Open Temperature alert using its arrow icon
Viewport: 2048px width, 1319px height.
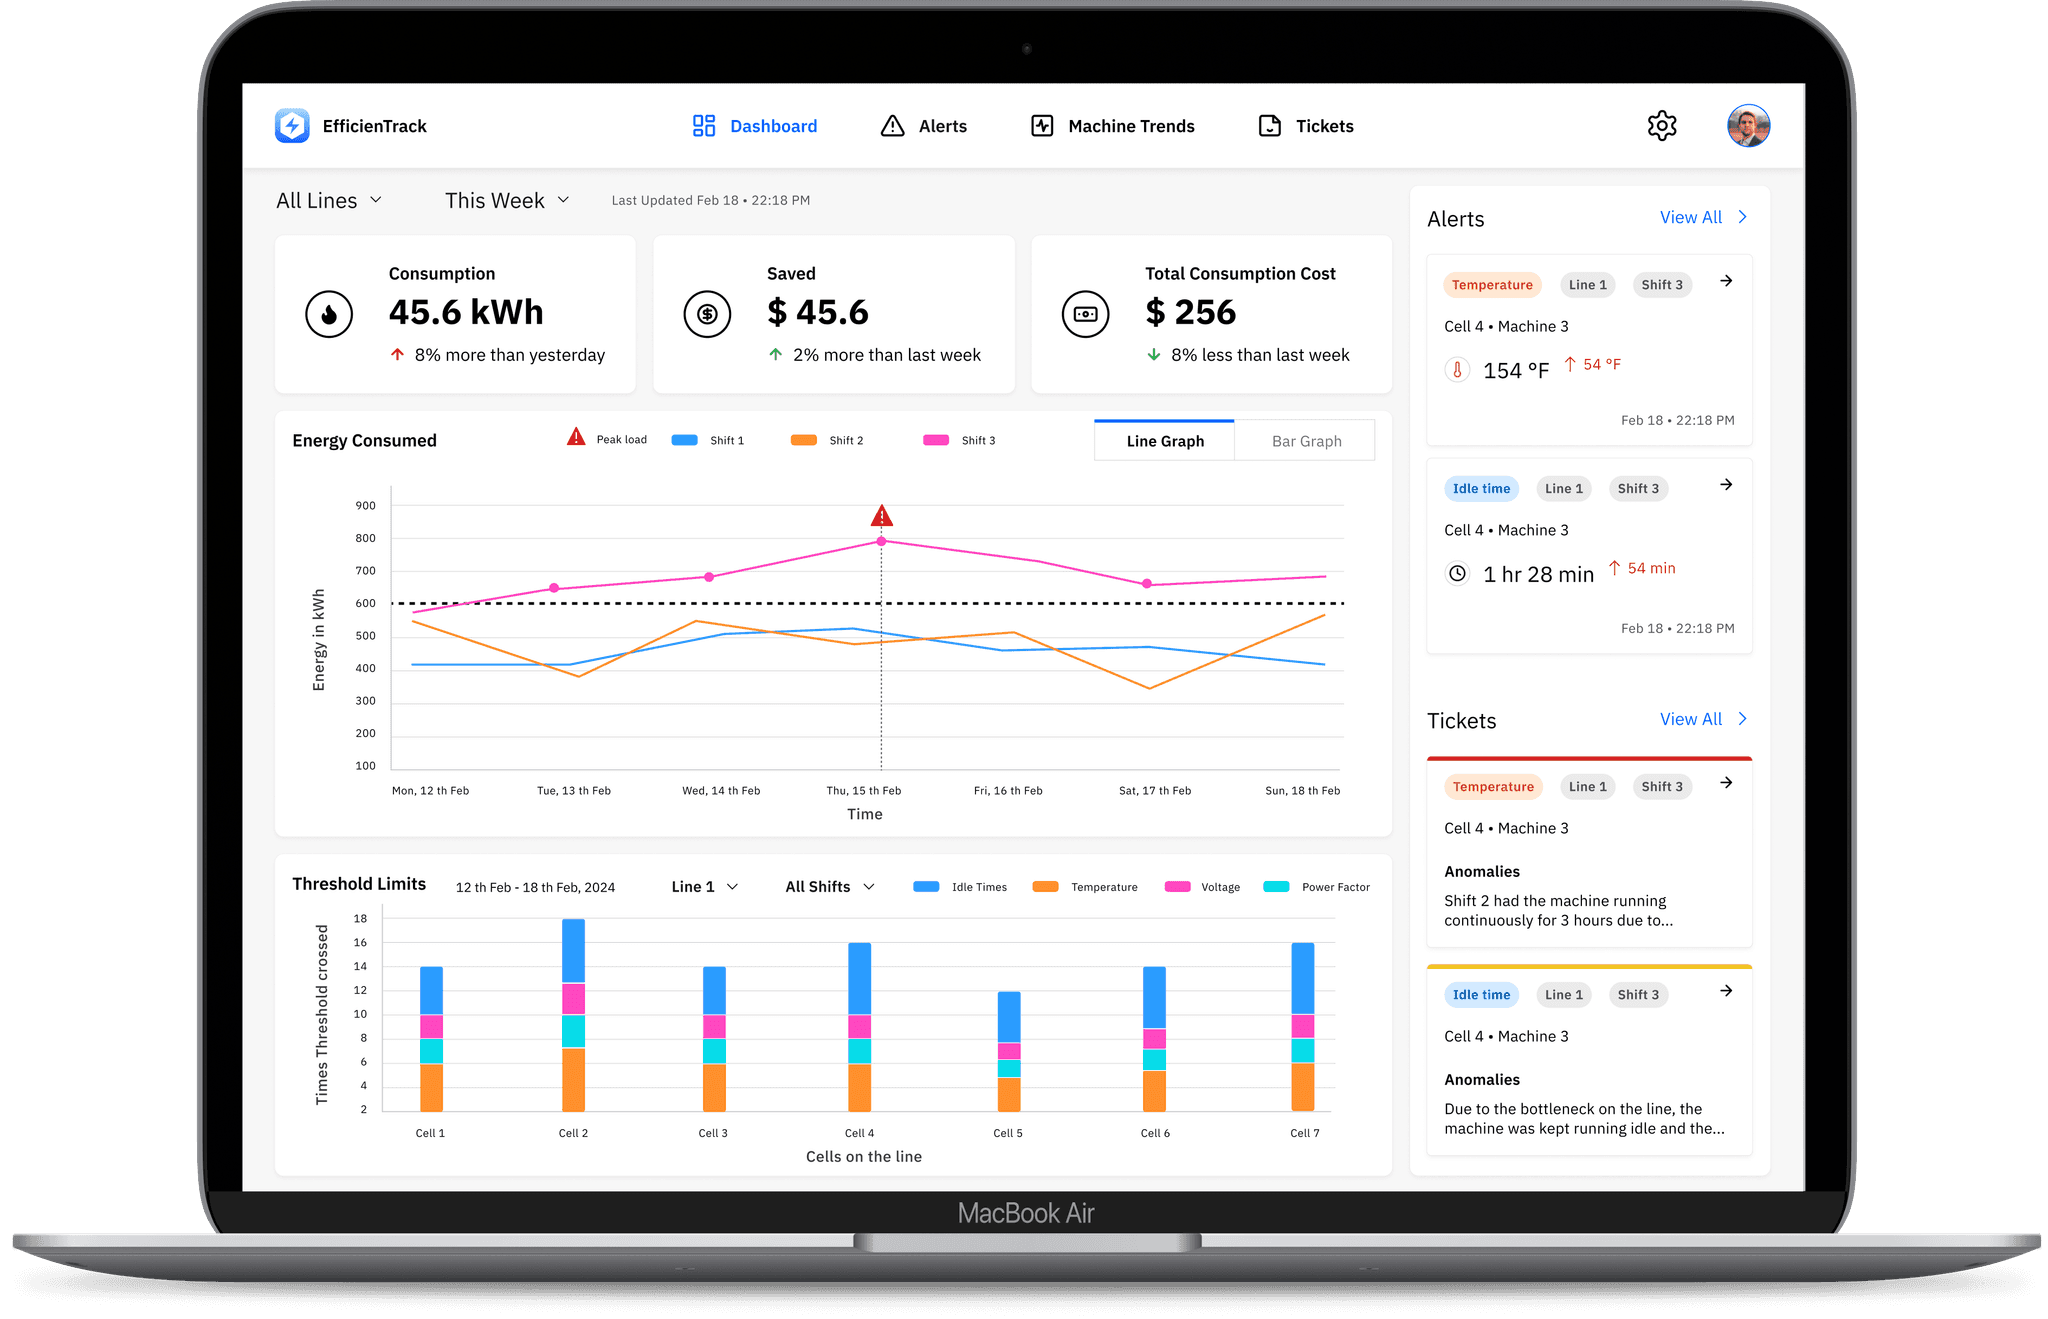[x=1726, y=281]
